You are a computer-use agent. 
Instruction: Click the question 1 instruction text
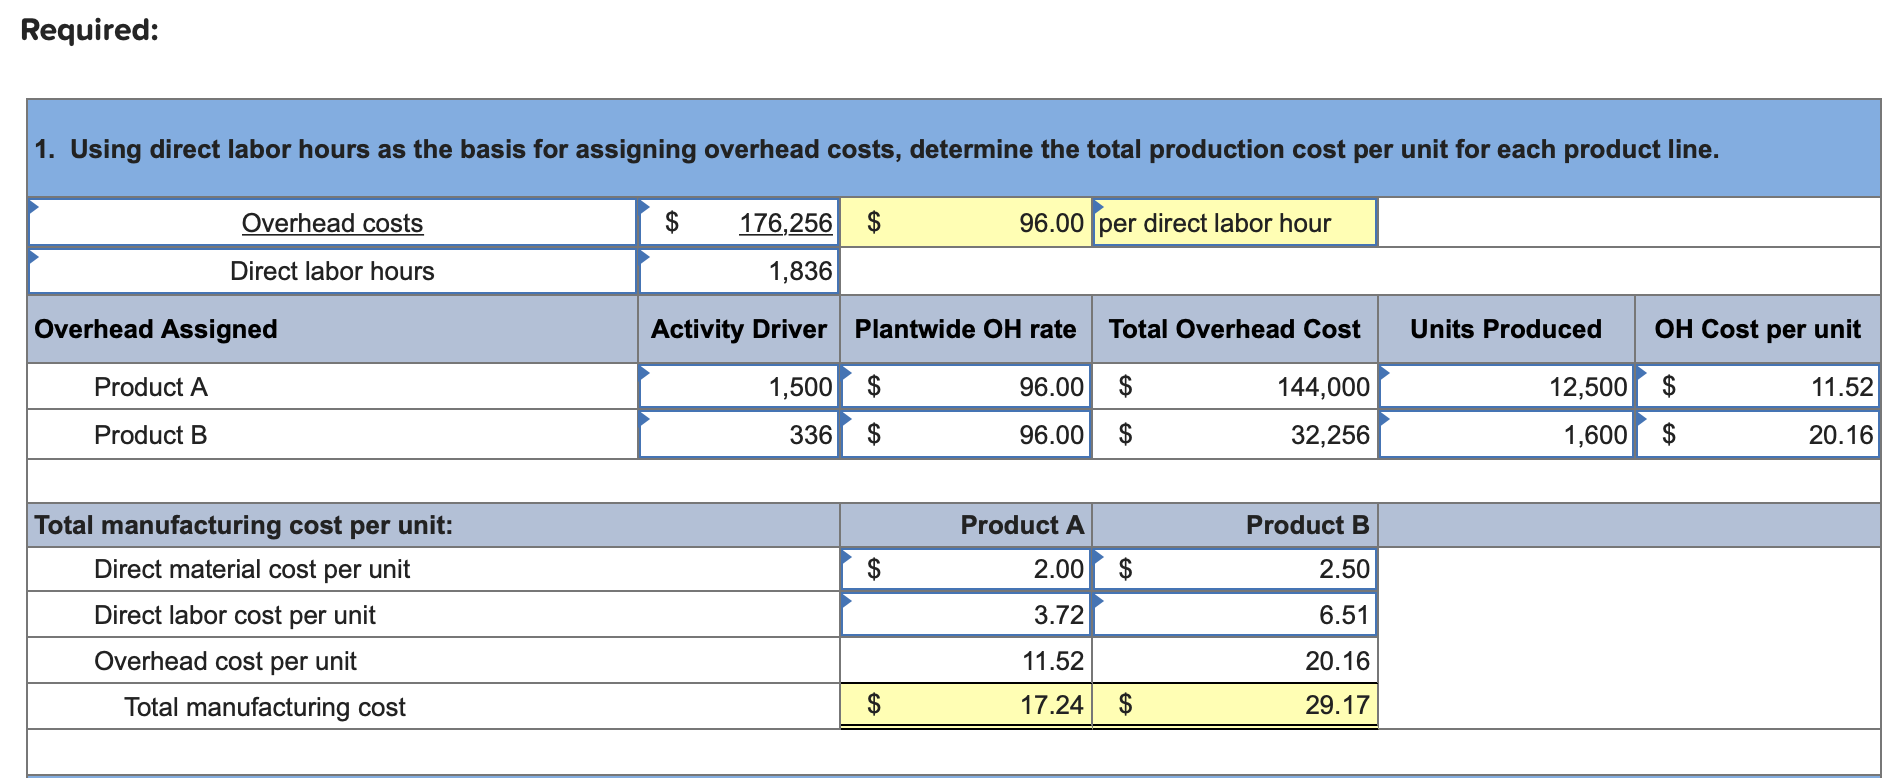[877, 149]
